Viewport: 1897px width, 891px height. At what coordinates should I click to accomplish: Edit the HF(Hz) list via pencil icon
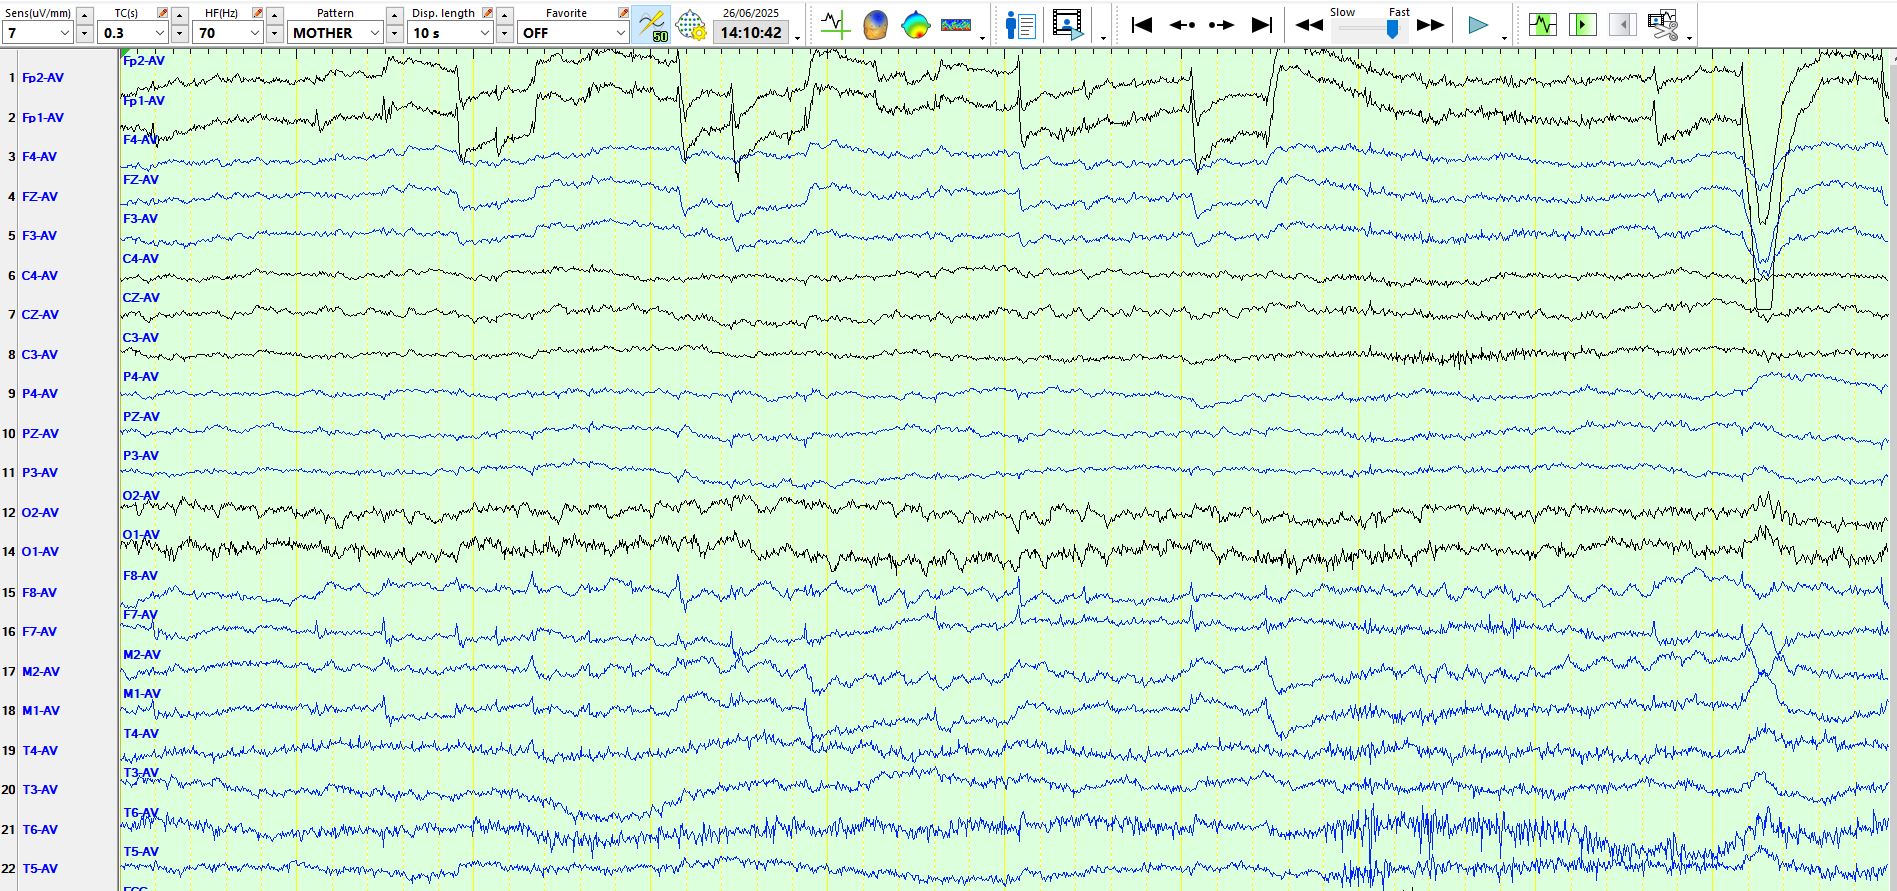pos(258,13)
